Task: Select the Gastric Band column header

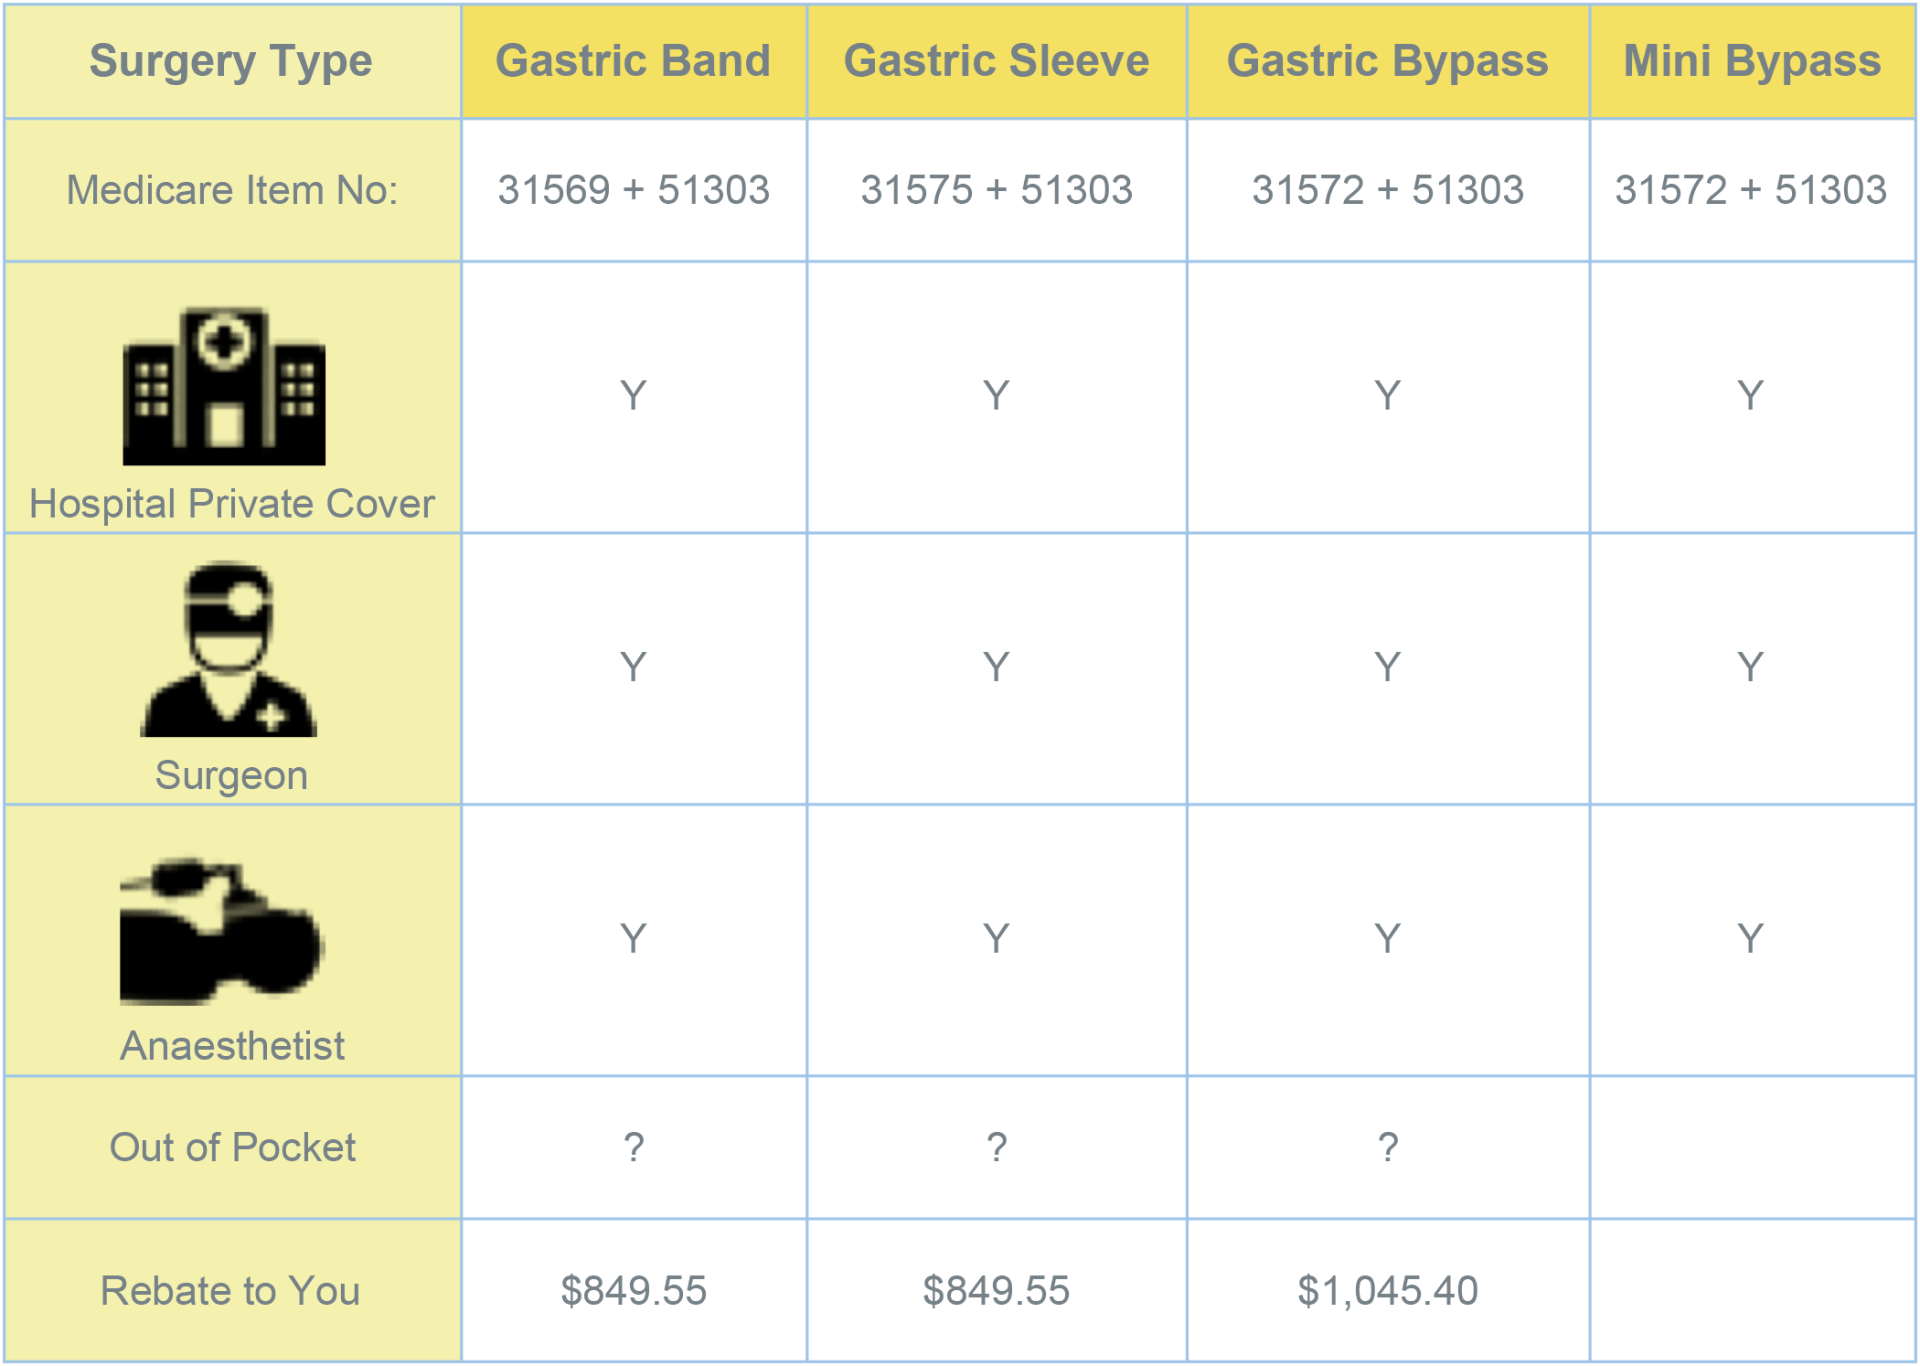Action: [633, 61]
